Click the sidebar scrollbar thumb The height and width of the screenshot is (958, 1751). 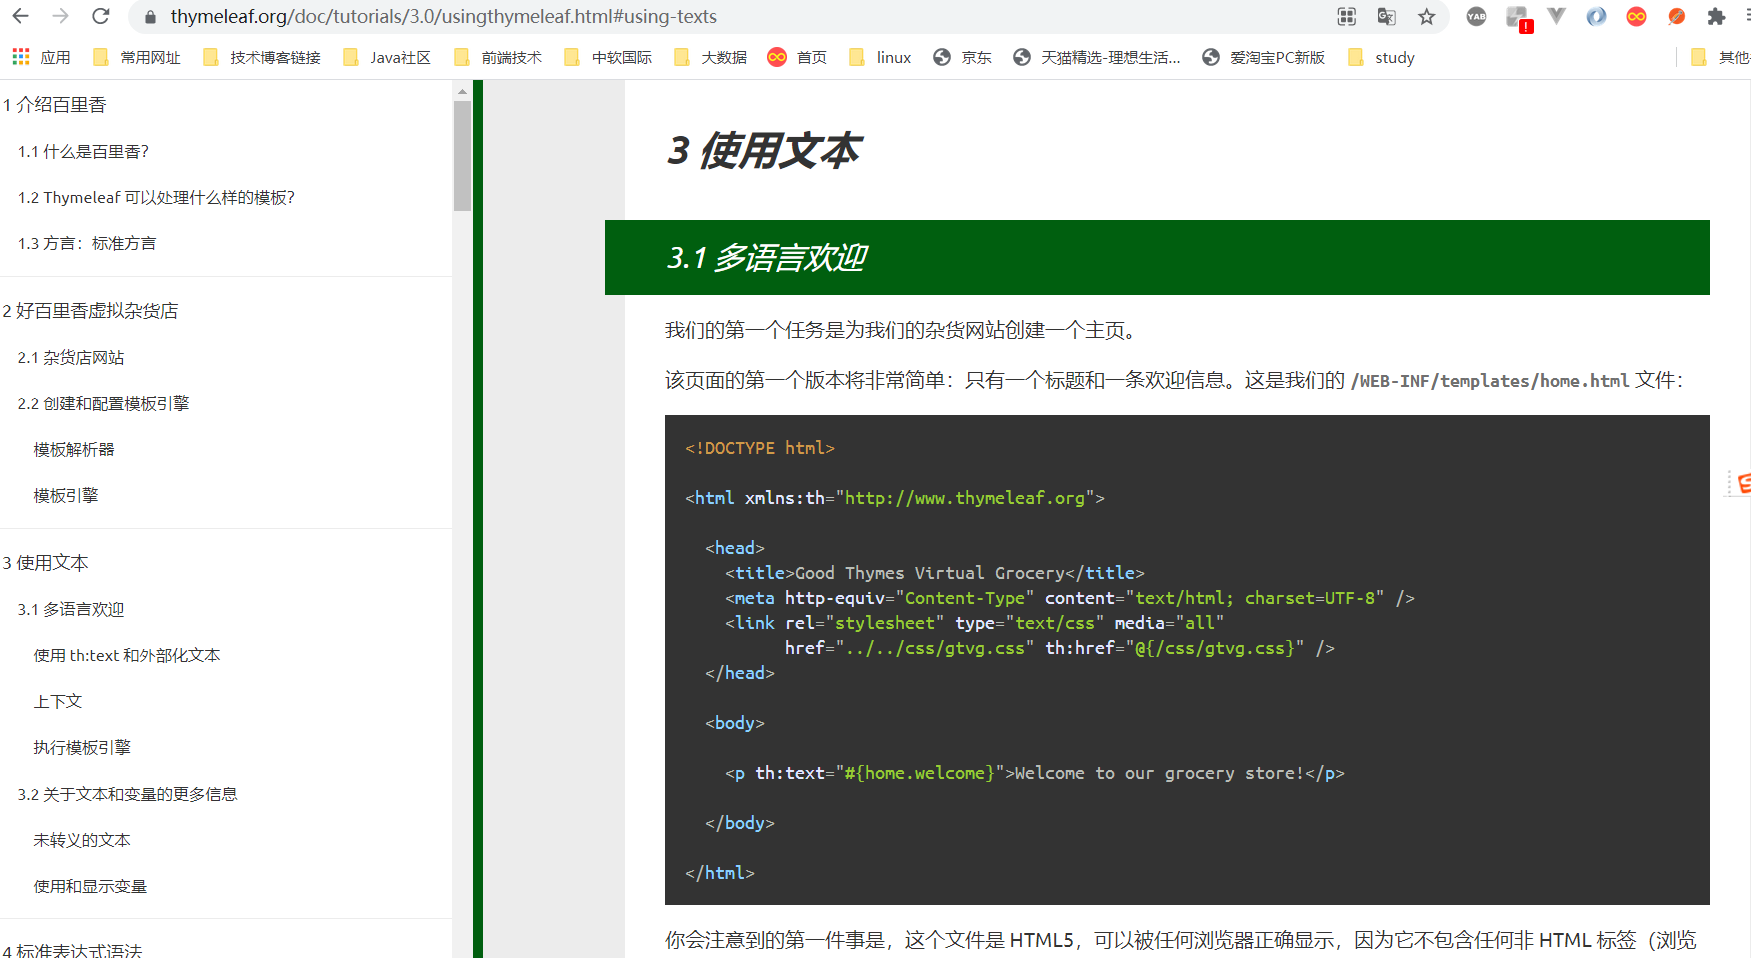(x=462, y=155)
